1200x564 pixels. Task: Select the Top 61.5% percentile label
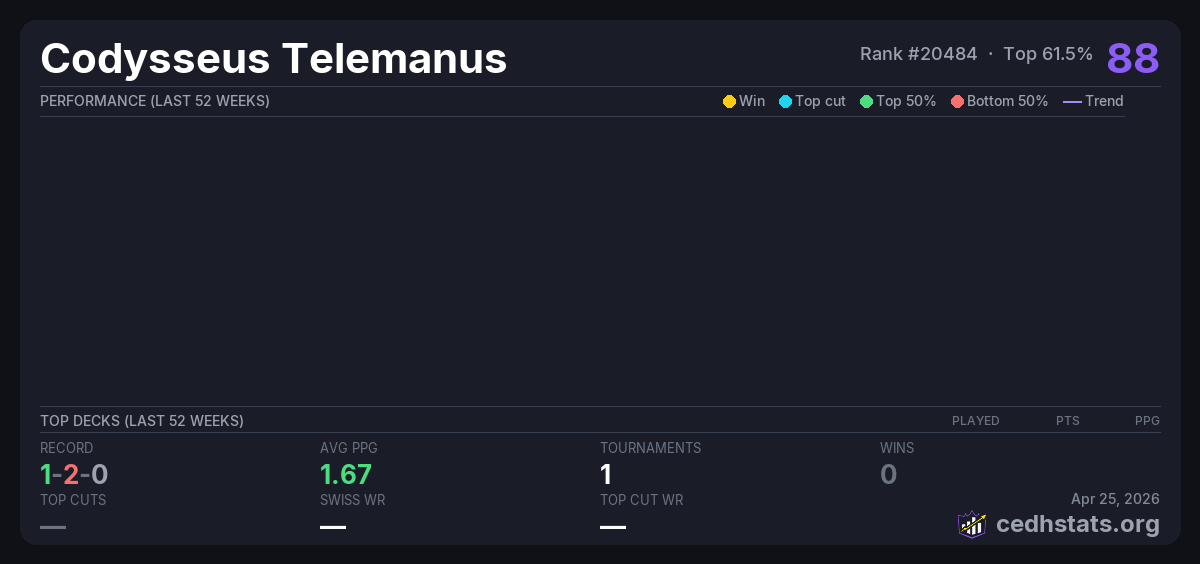click(x=1047, y=54)
